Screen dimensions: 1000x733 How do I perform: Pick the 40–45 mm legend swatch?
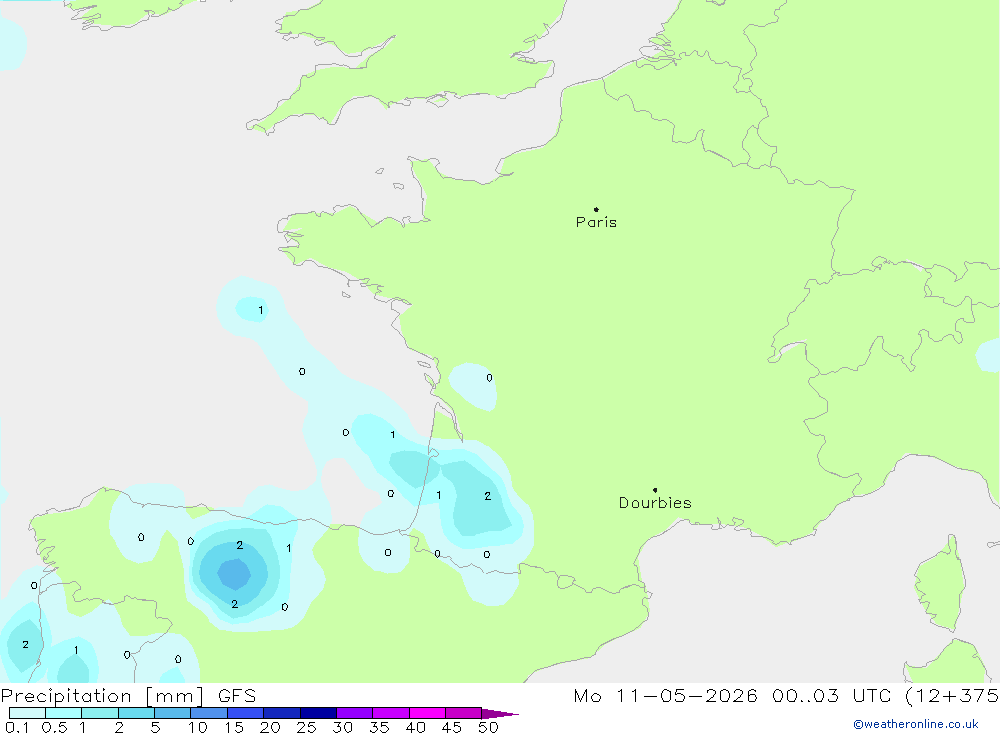coord(427,713)
